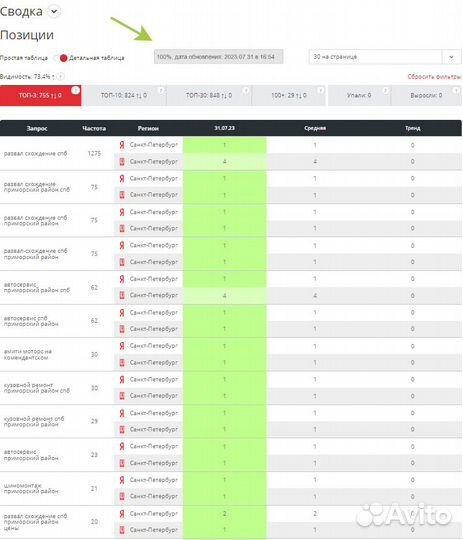Screen dimensions: 463x540
Task: Click Google icon for 'моторс на комендантском' query
Action: tap(122, 362)
